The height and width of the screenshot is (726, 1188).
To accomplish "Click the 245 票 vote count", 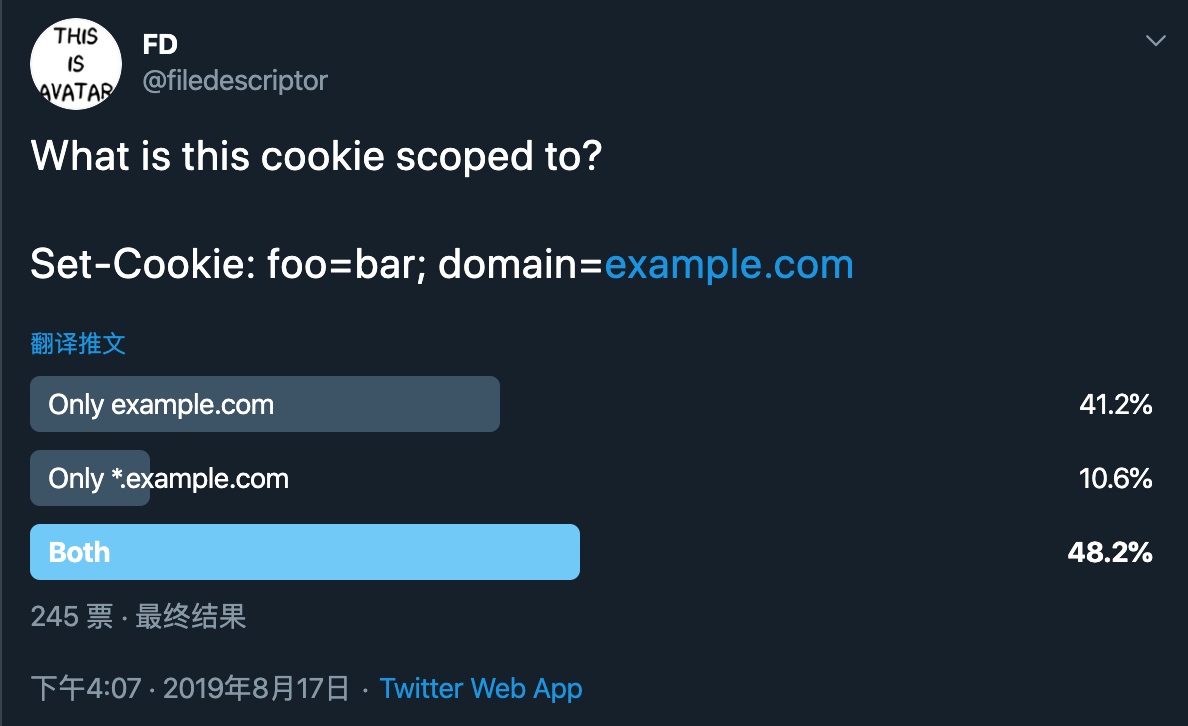I will pos(72,616).
